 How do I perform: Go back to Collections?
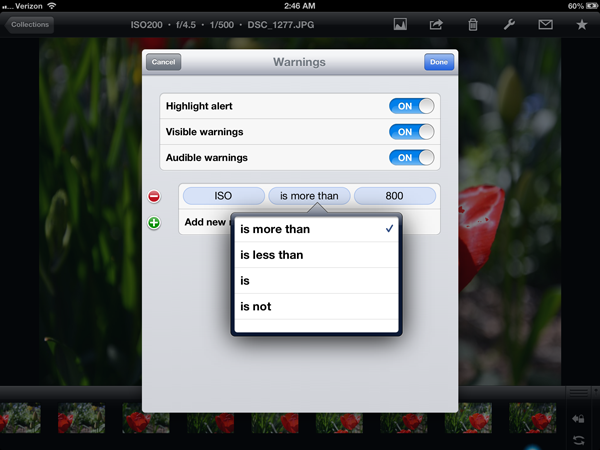point(30,24)
